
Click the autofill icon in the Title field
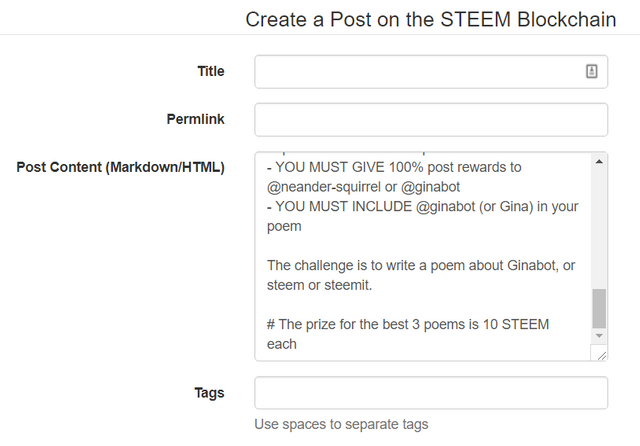591,72
